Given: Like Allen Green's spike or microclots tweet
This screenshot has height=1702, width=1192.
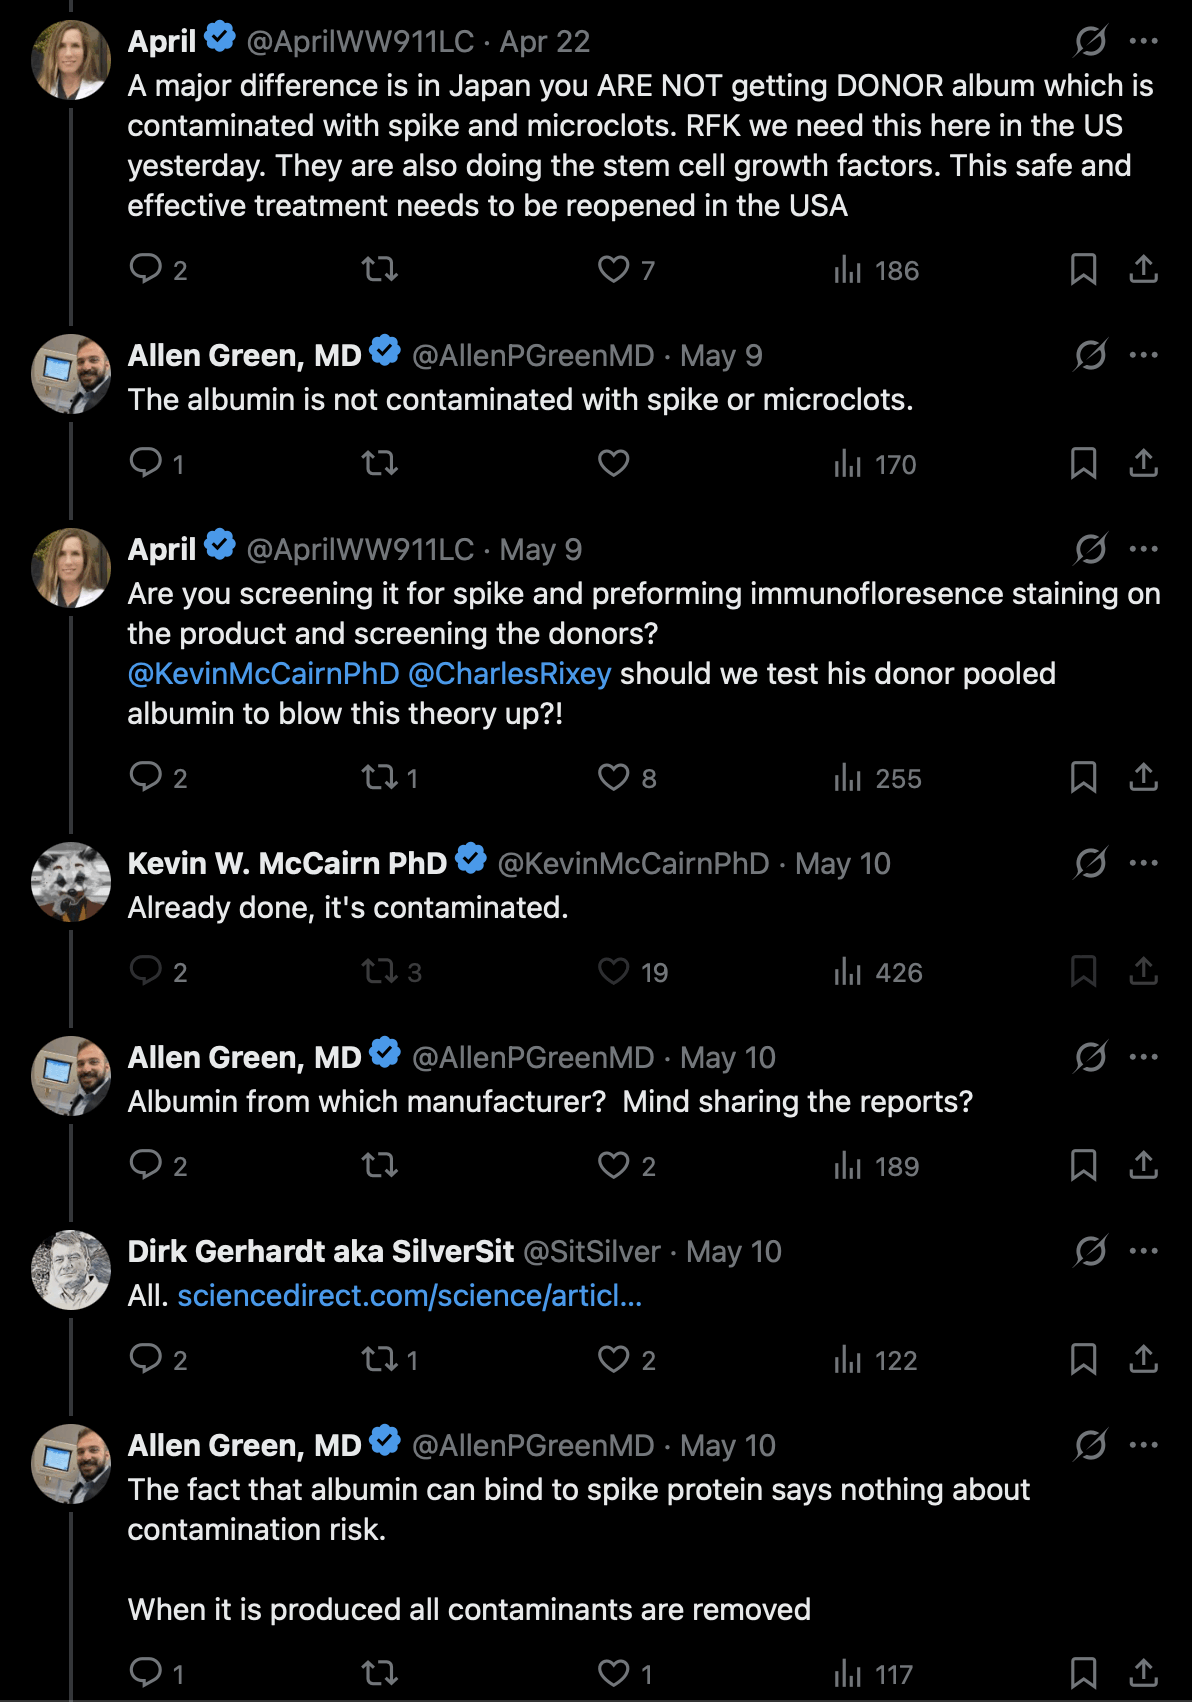Looking at the screenshot, I should coord(613,463).
